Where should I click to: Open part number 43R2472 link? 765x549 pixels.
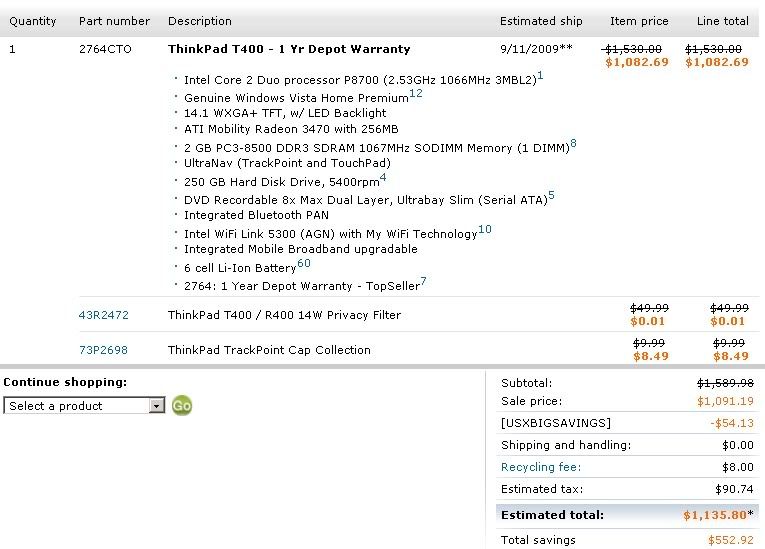(x=103, y=315)
